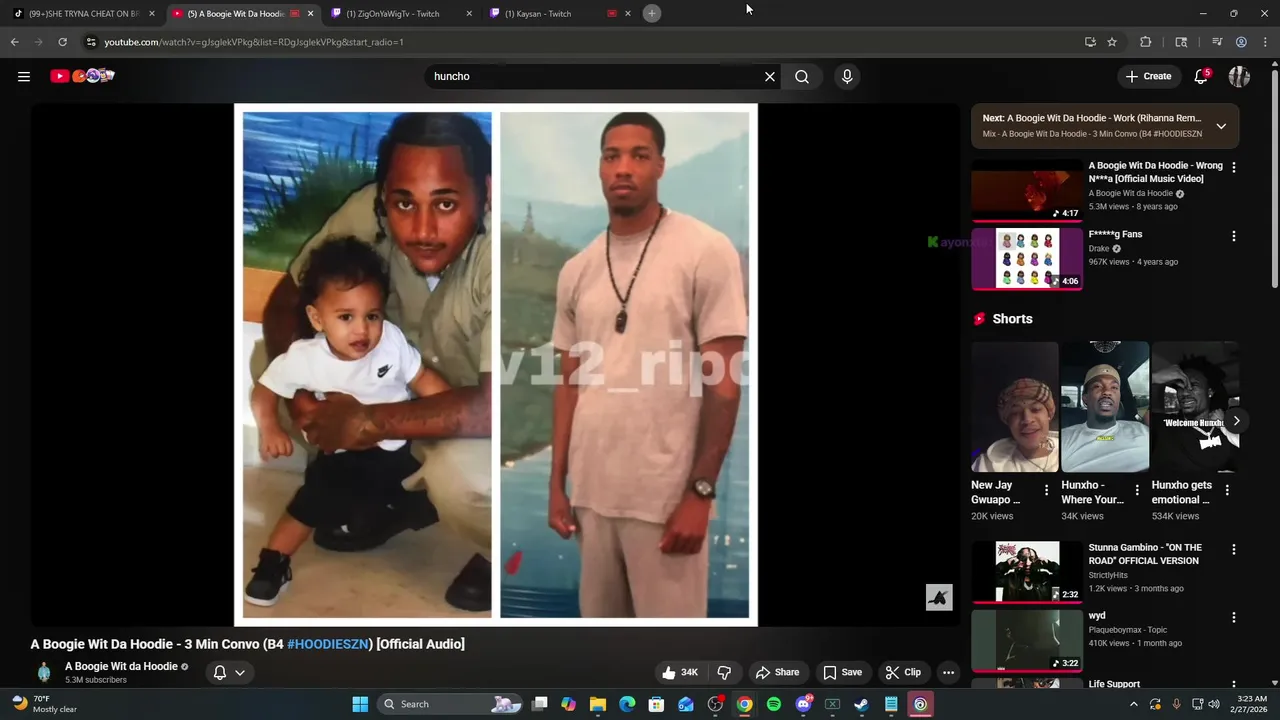Screen dimensions: 1280x720
Task: Open options for Wrong N***a video
Action: click(1233, 168)
